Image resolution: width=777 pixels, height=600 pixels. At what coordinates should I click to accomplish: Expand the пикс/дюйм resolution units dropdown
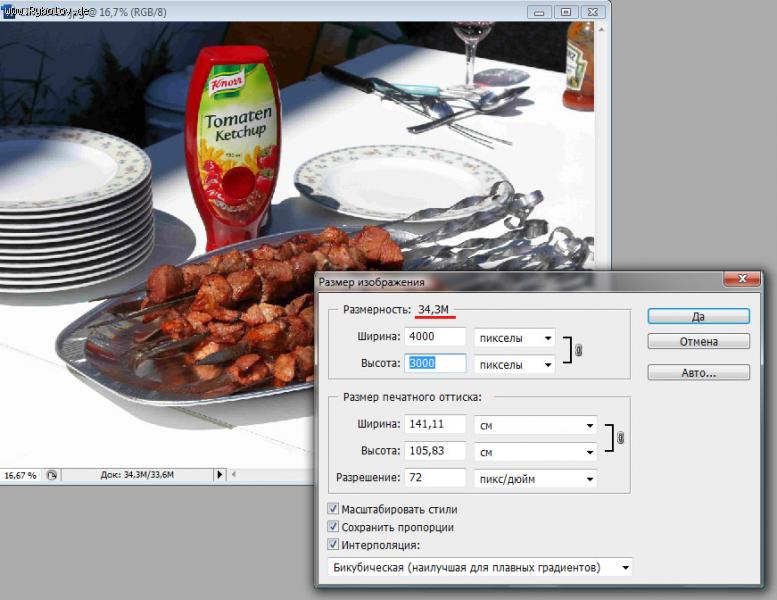coord(535,479)
